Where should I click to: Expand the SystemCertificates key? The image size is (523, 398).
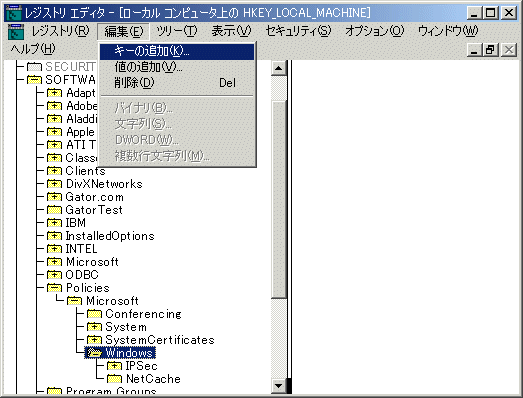point(94,340)
